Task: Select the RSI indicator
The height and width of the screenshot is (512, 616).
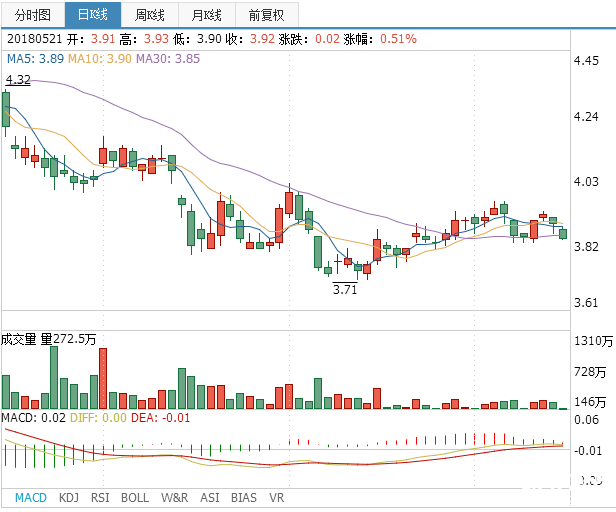Action: pos(100,498)
